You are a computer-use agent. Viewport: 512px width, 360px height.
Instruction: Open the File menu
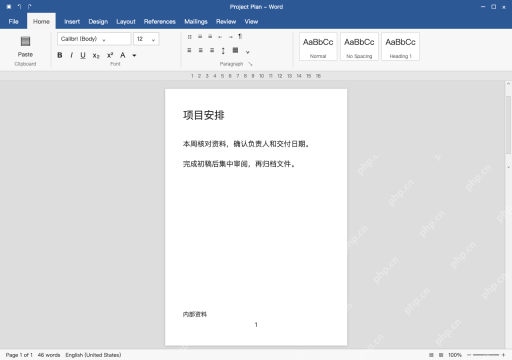[x=14, y=22]
